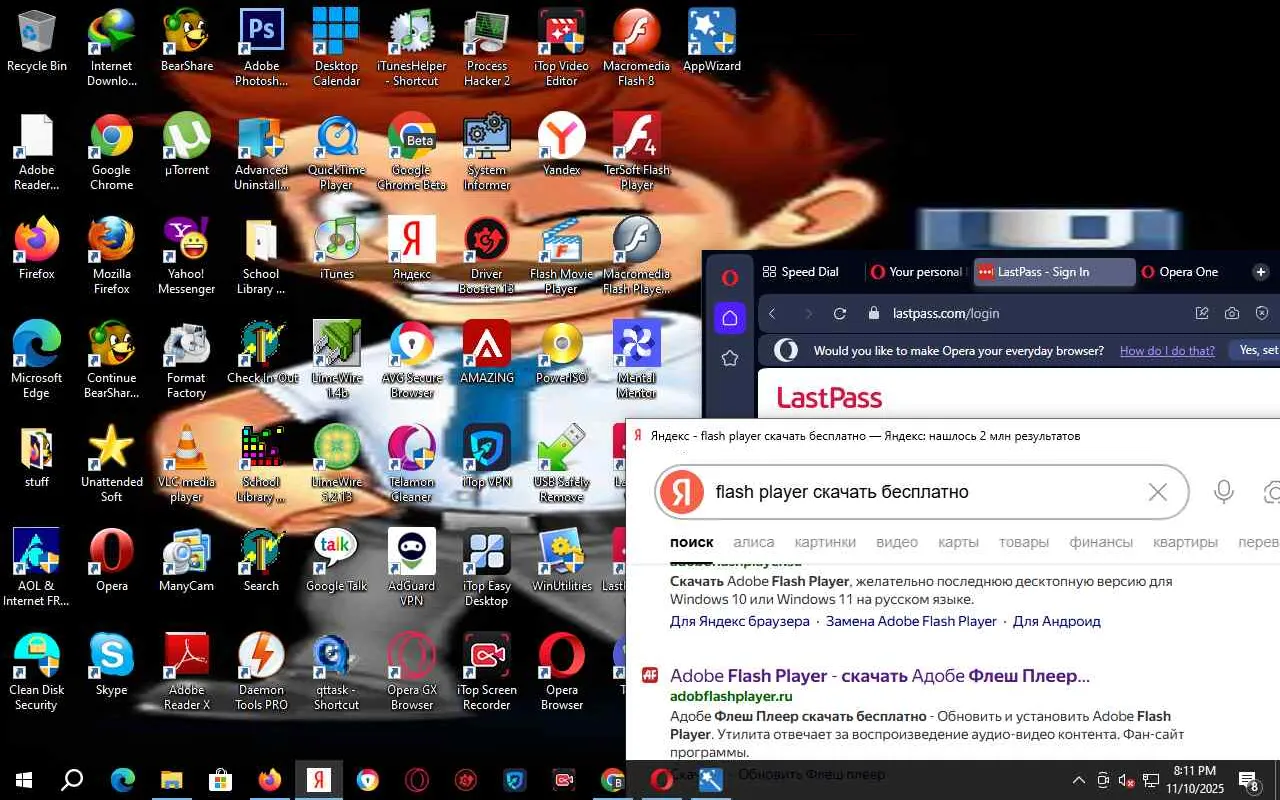The height and width of the screenshot is (800, 1280).
Task: Launch Driver Booster 13 from the desktop
Action: (487, 257)
